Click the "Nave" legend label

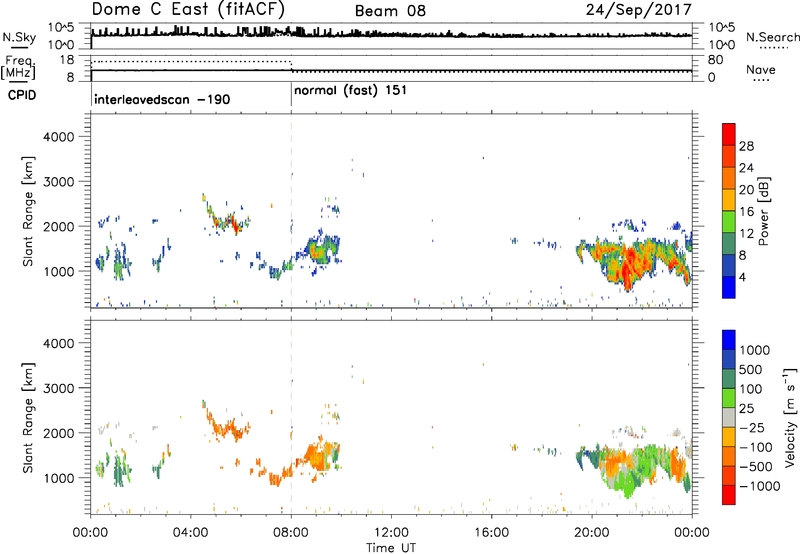pyautogui.click(x=761, y=69)
